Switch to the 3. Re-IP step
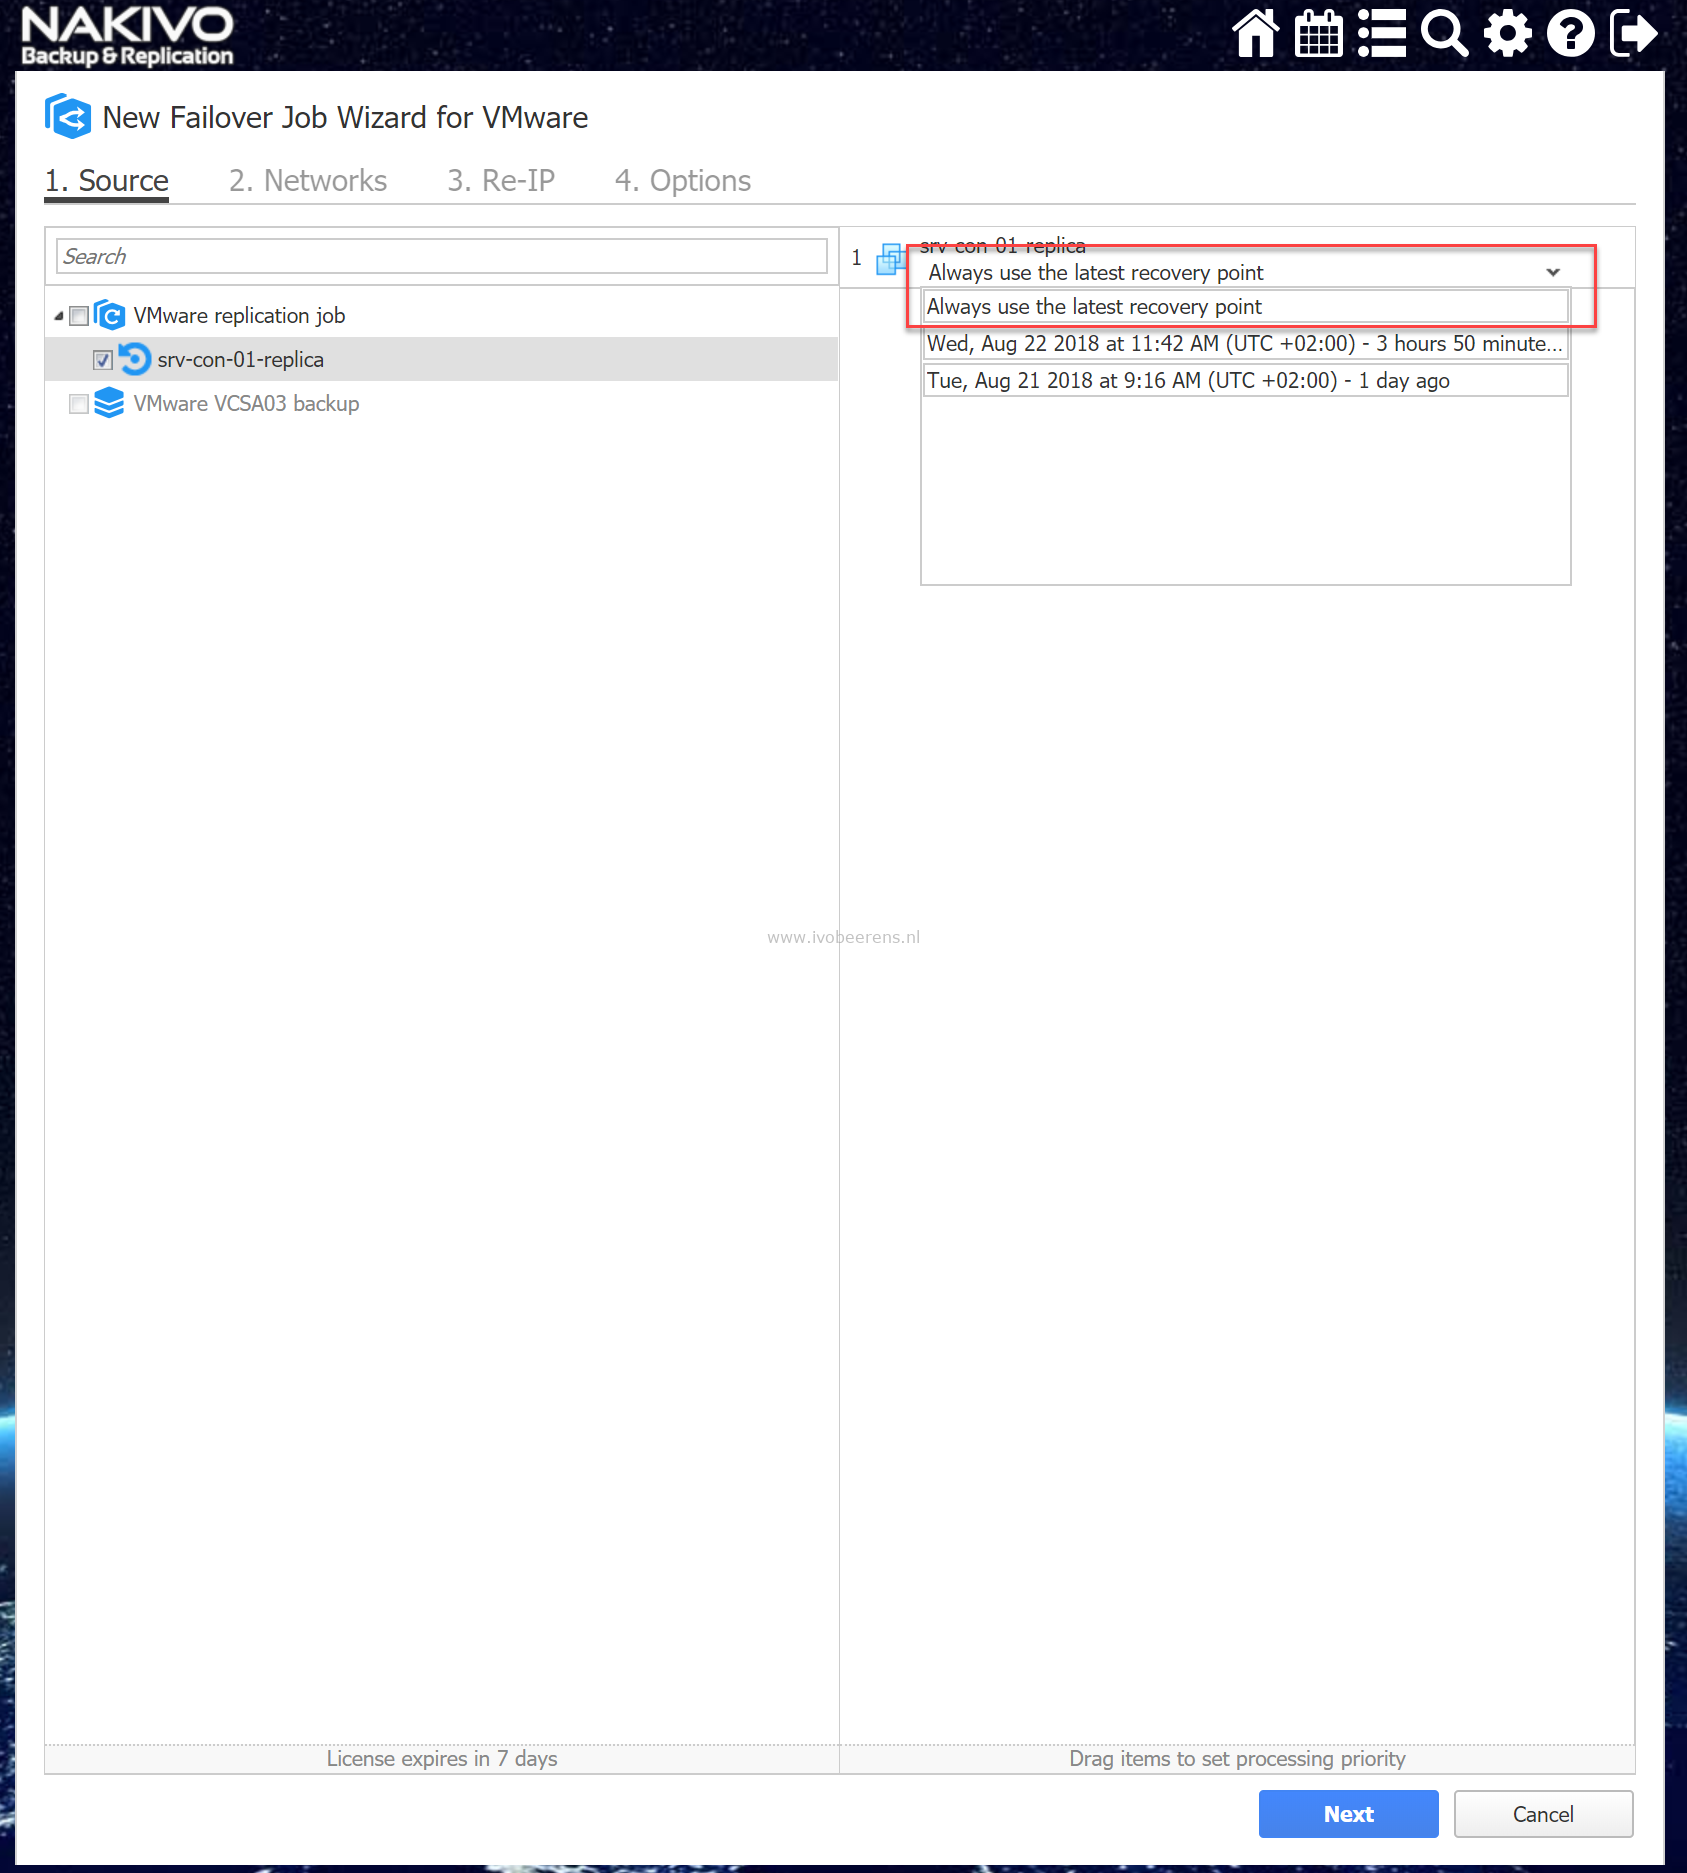This screenshot has height=1873, width=1687. tap(501, 181)
